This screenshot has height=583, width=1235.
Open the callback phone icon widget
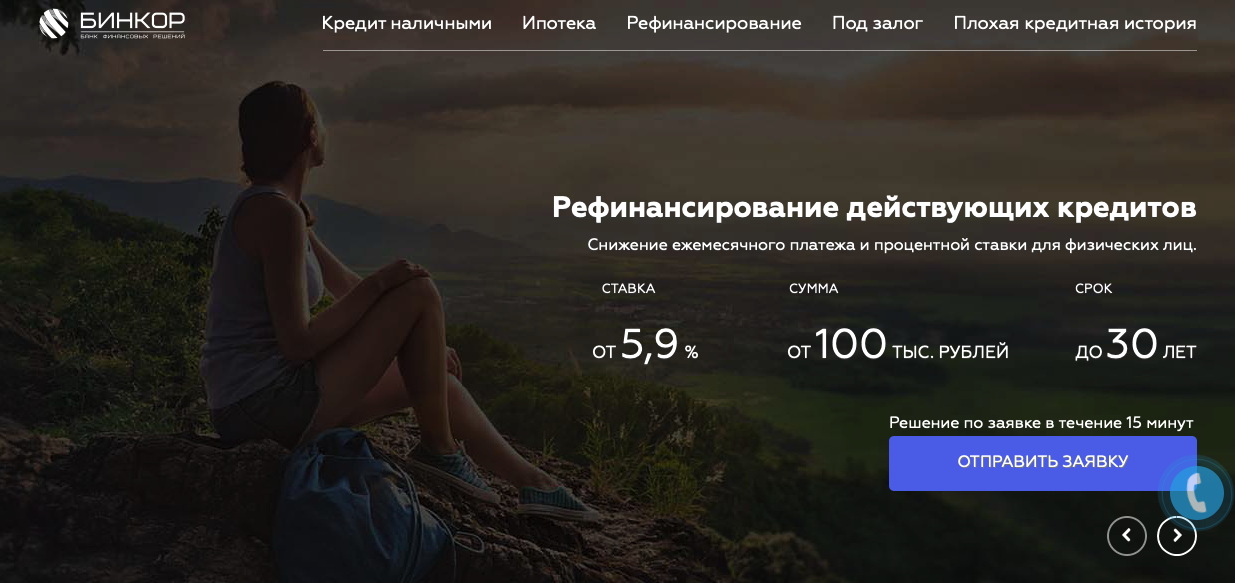point(1198,492)
